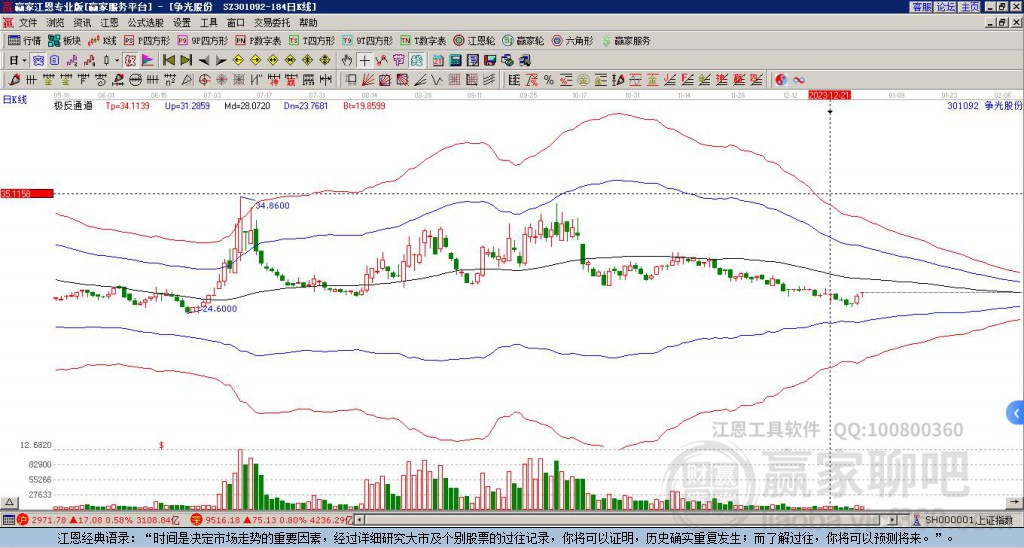1024x548 pixels.
Task: Click the 301092 争光股份 stock label
Action: (984, 105)
